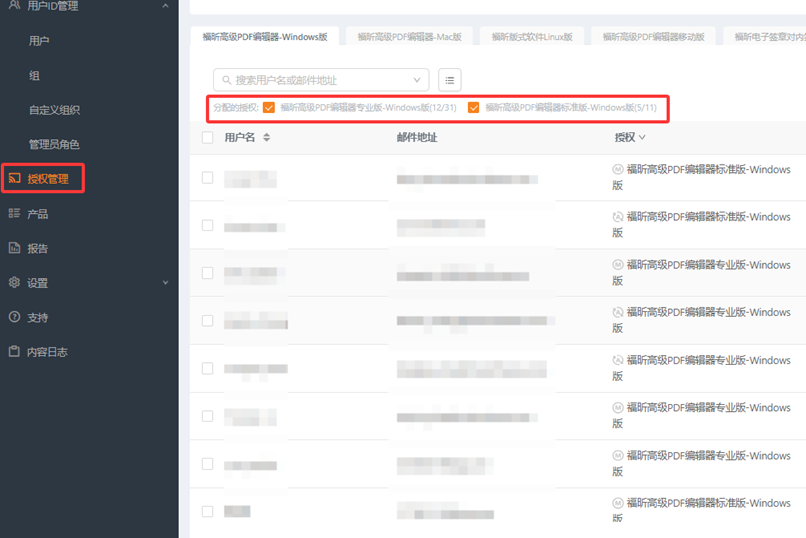Expand the 设置 menu chevron
The height and width of the screenshot is (538, 806).
[165, 283]
